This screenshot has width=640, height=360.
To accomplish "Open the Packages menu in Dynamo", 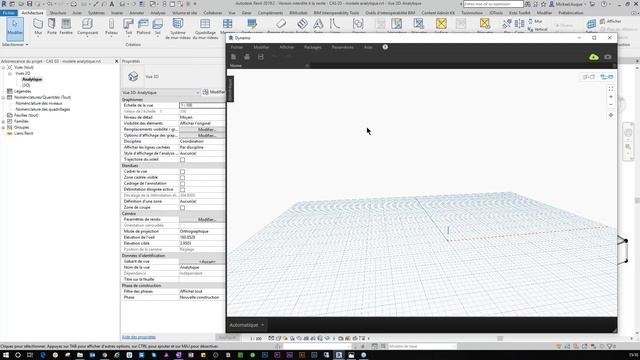I will pos(313,47).
